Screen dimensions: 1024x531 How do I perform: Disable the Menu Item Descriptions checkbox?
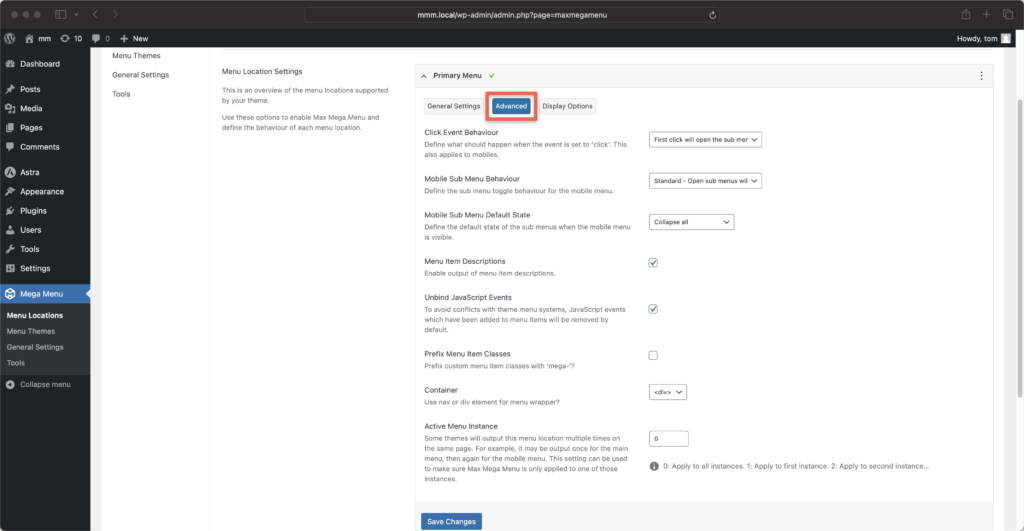(653, 263)
